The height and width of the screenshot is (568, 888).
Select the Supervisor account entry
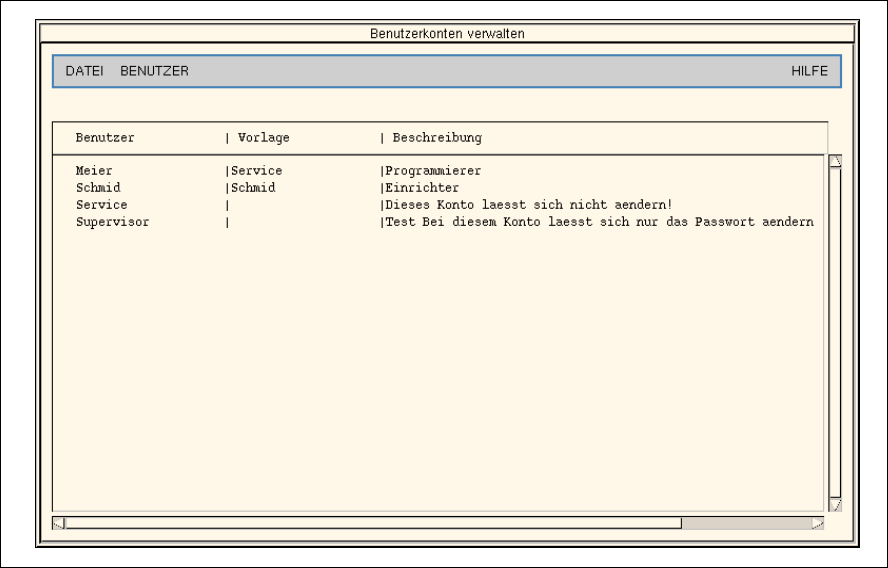pos(112,222)
